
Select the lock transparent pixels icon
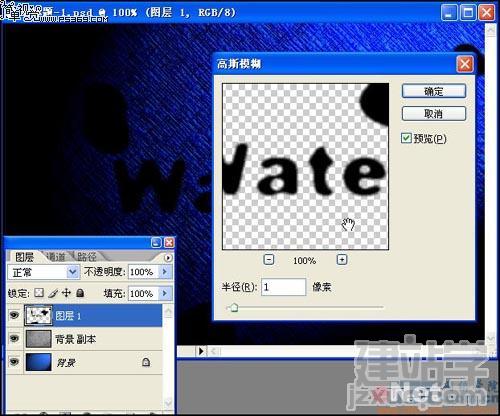coord(39,293)
